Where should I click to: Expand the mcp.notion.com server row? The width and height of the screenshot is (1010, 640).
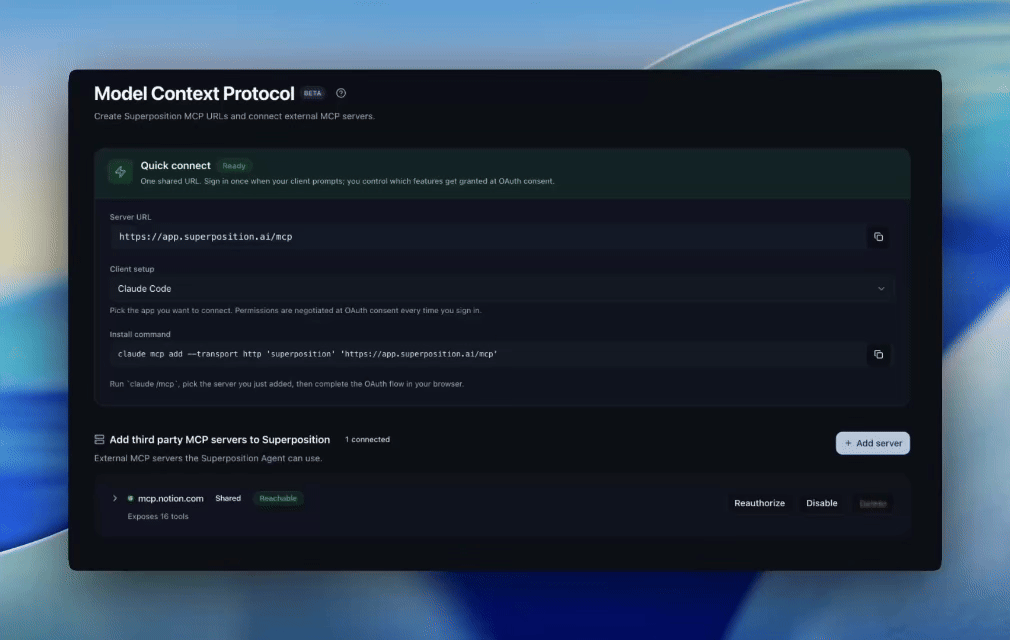[115, 498]
